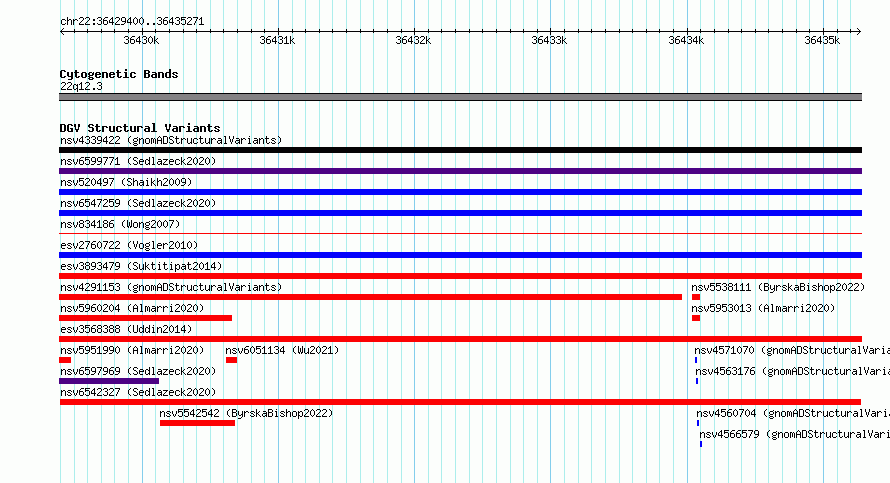The width and height of the screenshot is (890, 483).
Task: Open nsv6597969 (Sedlazeck2020) variant label
Action: pos(138,371)
